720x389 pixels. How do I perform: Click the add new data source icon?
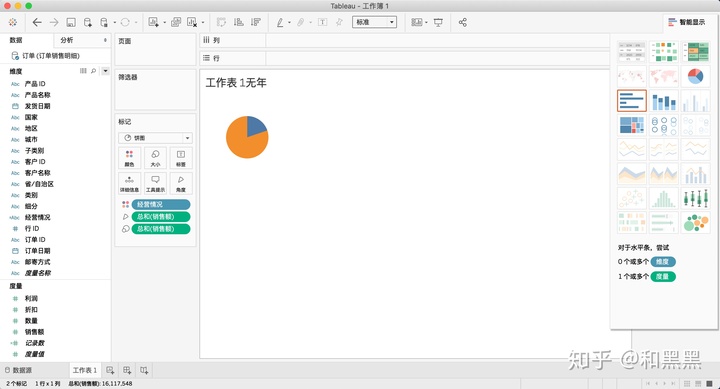pyautogui.click(x=88, y=22)
